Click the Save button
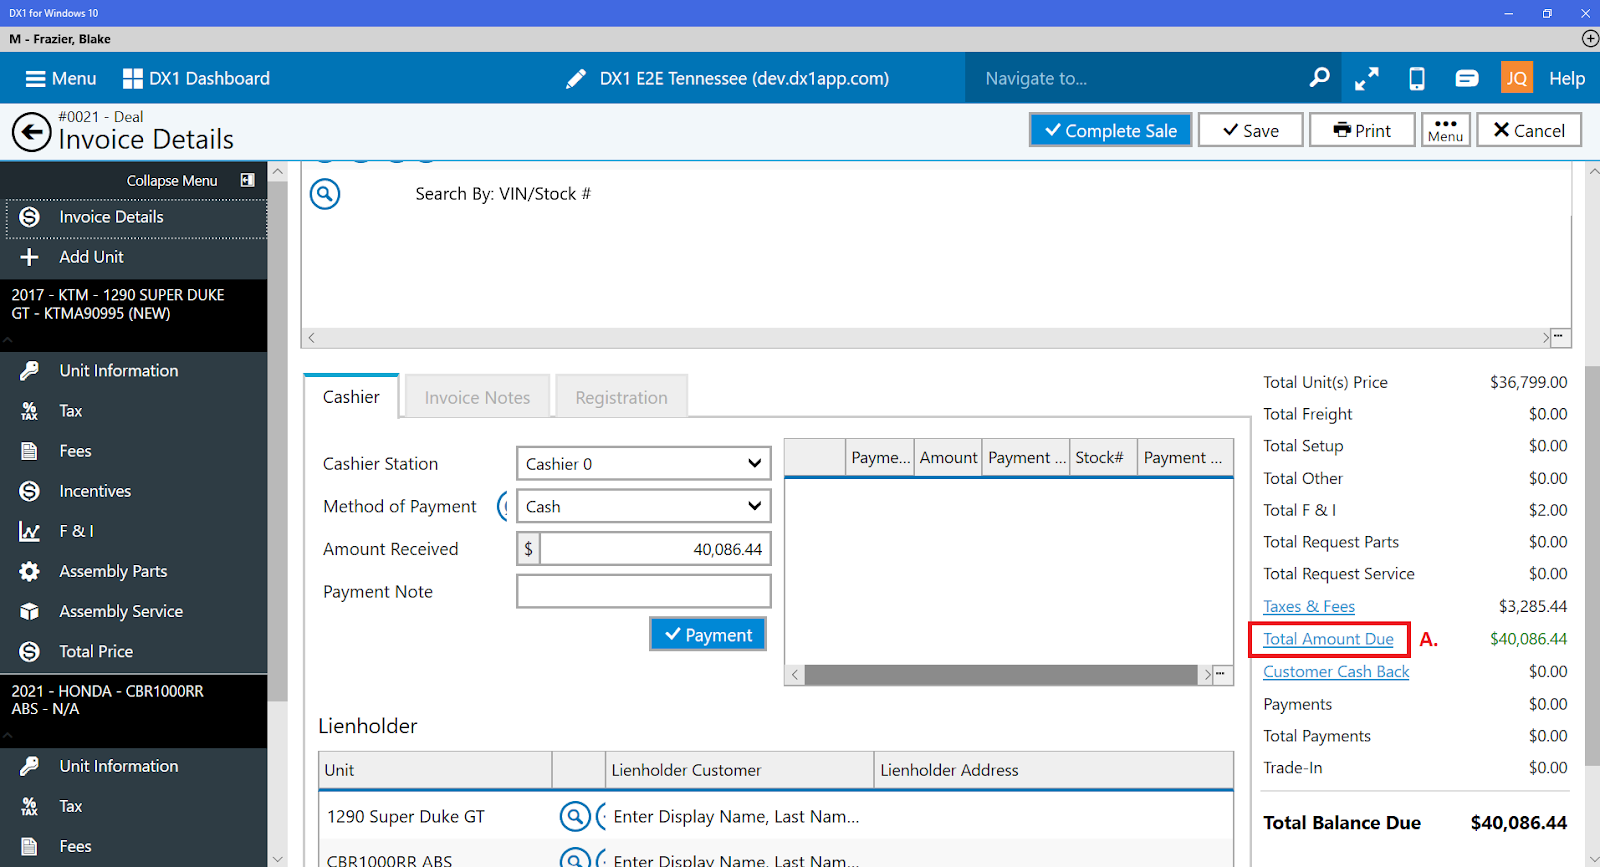Screen dimensions: 1600x867 pyautogui.click(x=1251, y=130)
